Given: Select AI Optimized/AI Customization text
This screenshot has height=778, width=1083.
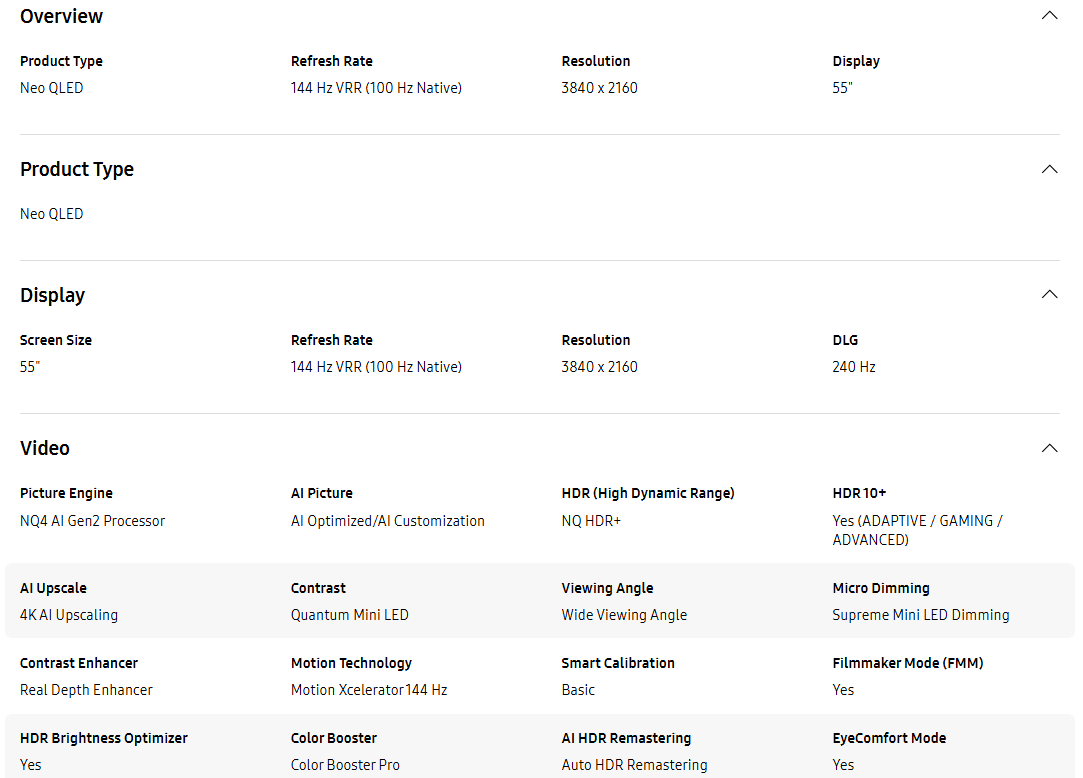Looking at the screenshot, I should pos(388,521).
